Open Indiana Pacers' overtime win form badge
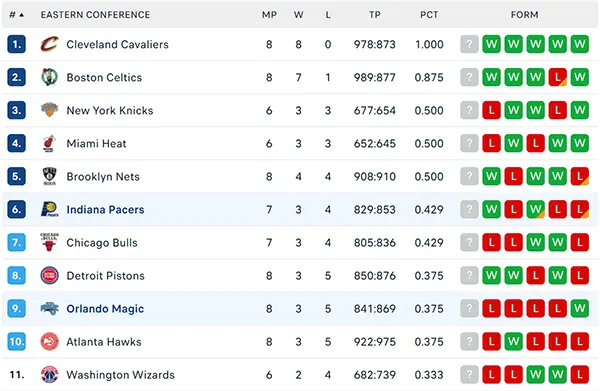Screen dimensions: 600x391 535,209
